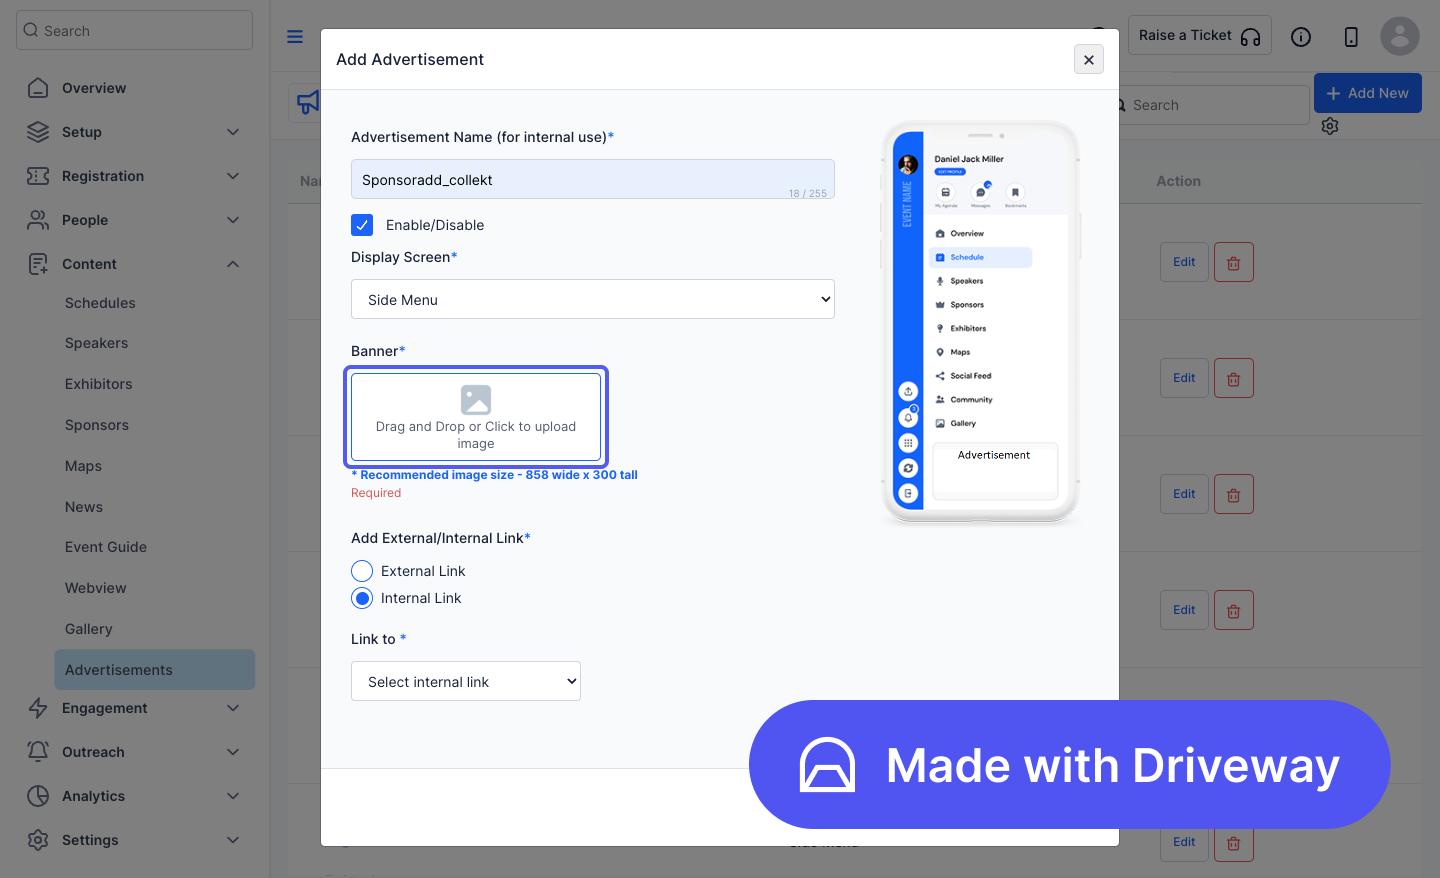The image size is (1440, 878).
Task: Click the Registration ticket icon
Action: pyautogui.click(x=38, y=176)
